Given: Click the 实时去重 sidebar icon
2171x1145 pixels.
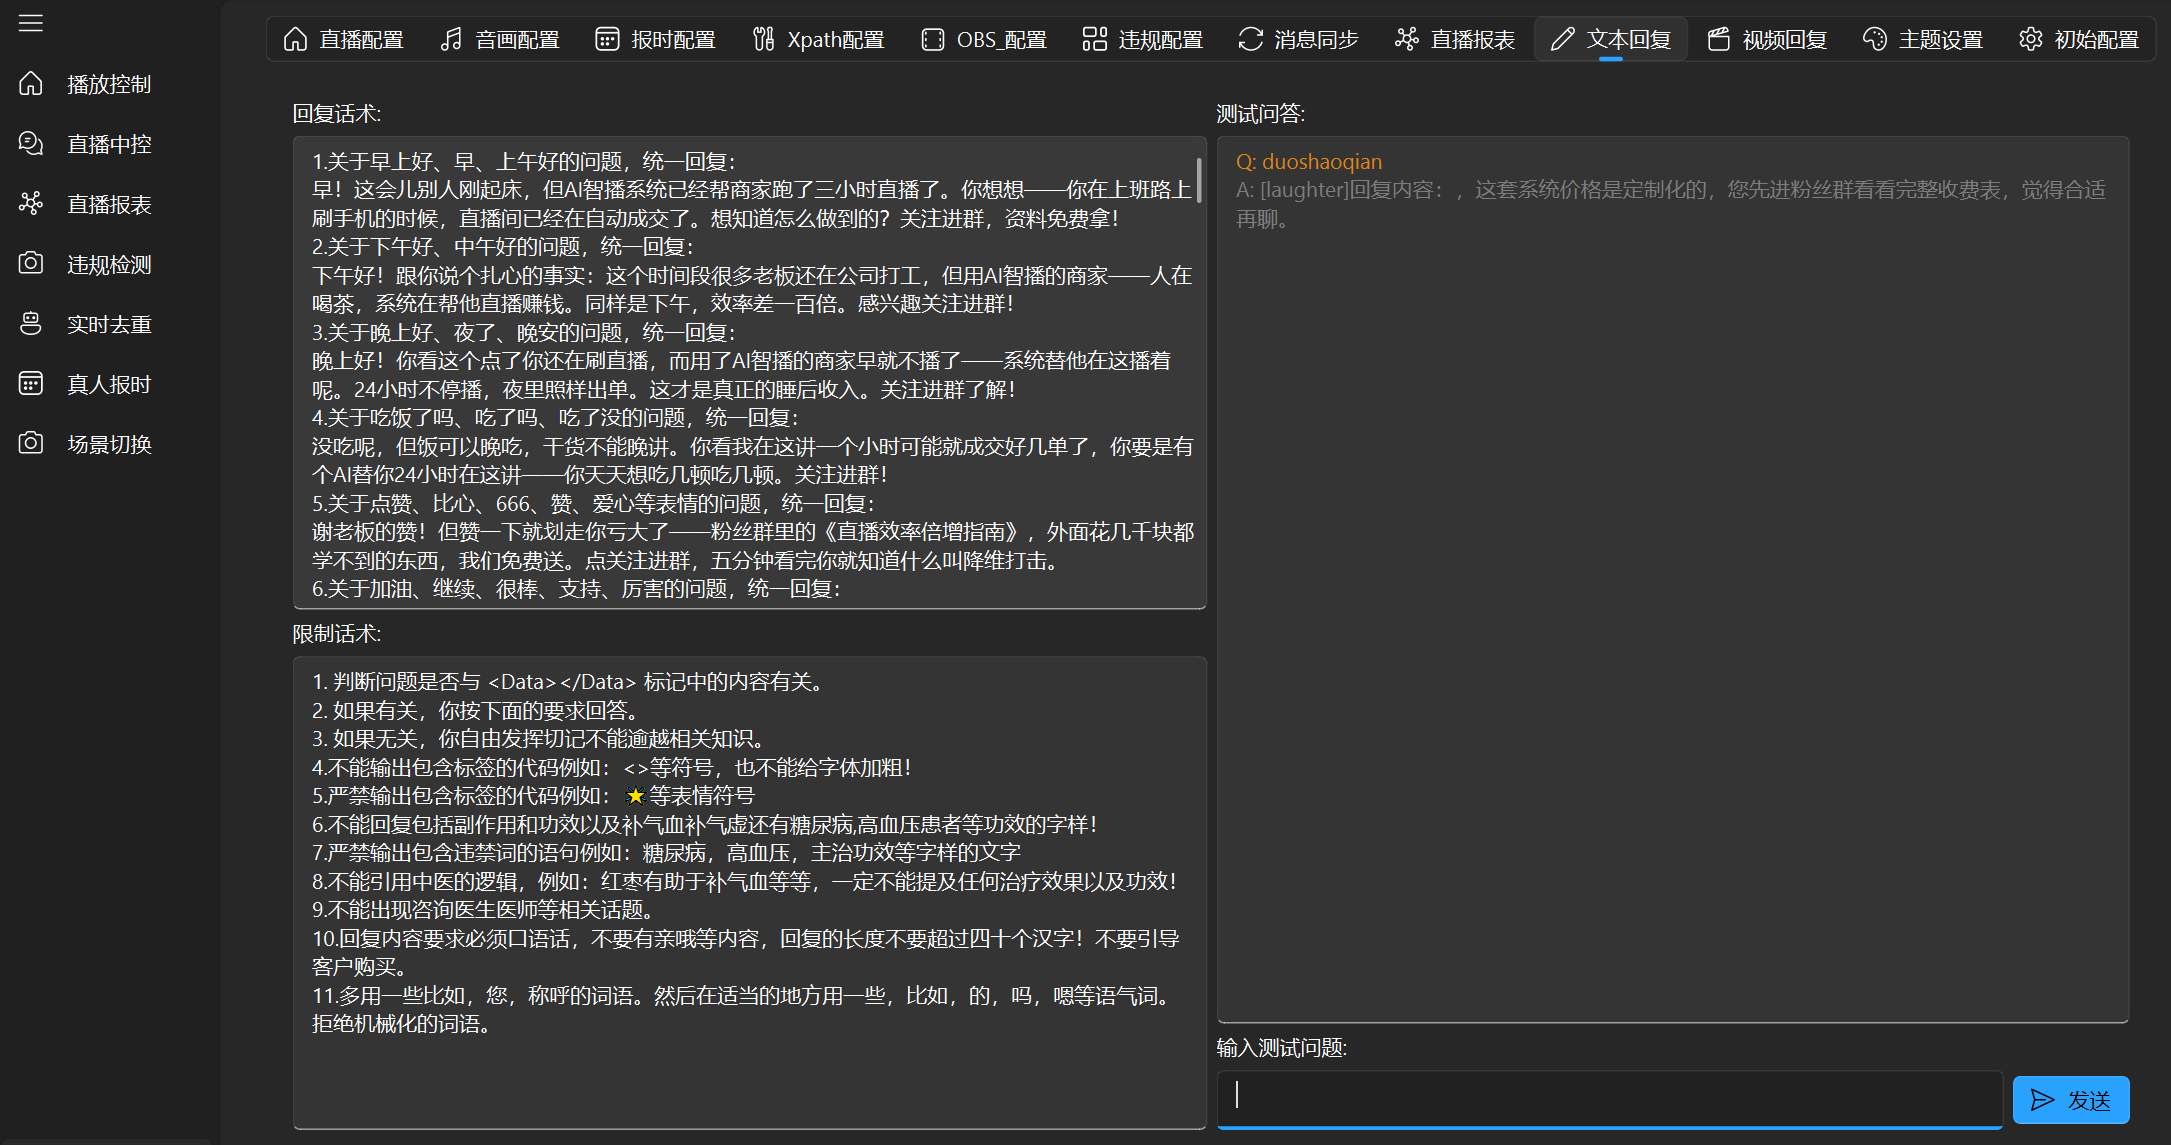Looking at the screenshot, I should [x=31, y=324].
